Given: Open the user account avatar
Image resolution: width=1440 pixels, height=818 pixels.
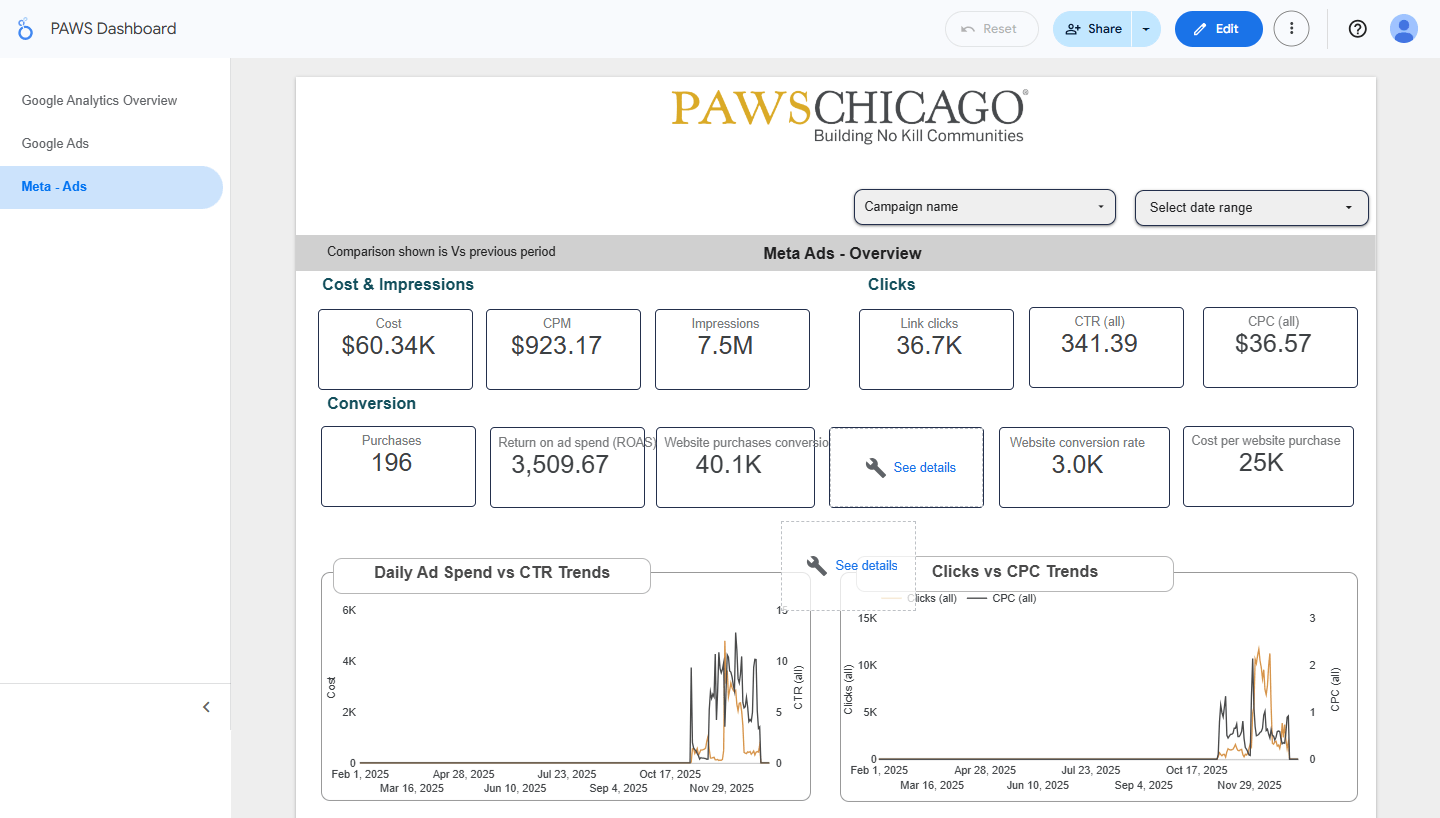Looking at the screenshot, I should 1404,29.
